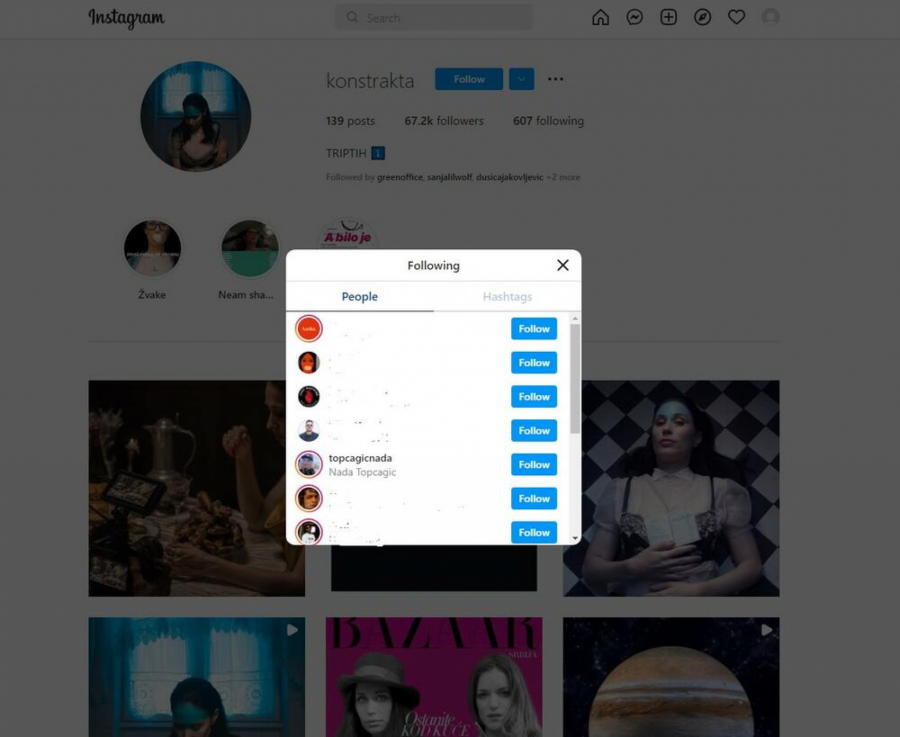Screen dimensions: 900x737
Task: Open the Explore compass icon
Action: coord(702,17)
